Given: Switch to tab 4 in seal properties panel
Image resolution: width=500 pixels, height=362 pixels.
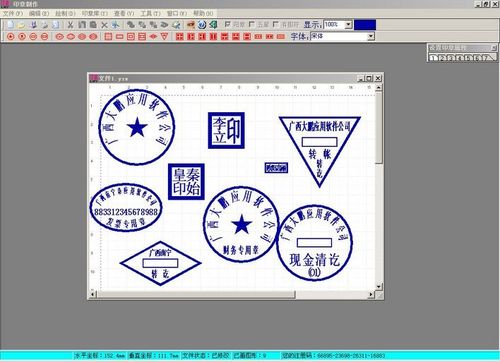Looking at the screenshot, I should point(460,58).
